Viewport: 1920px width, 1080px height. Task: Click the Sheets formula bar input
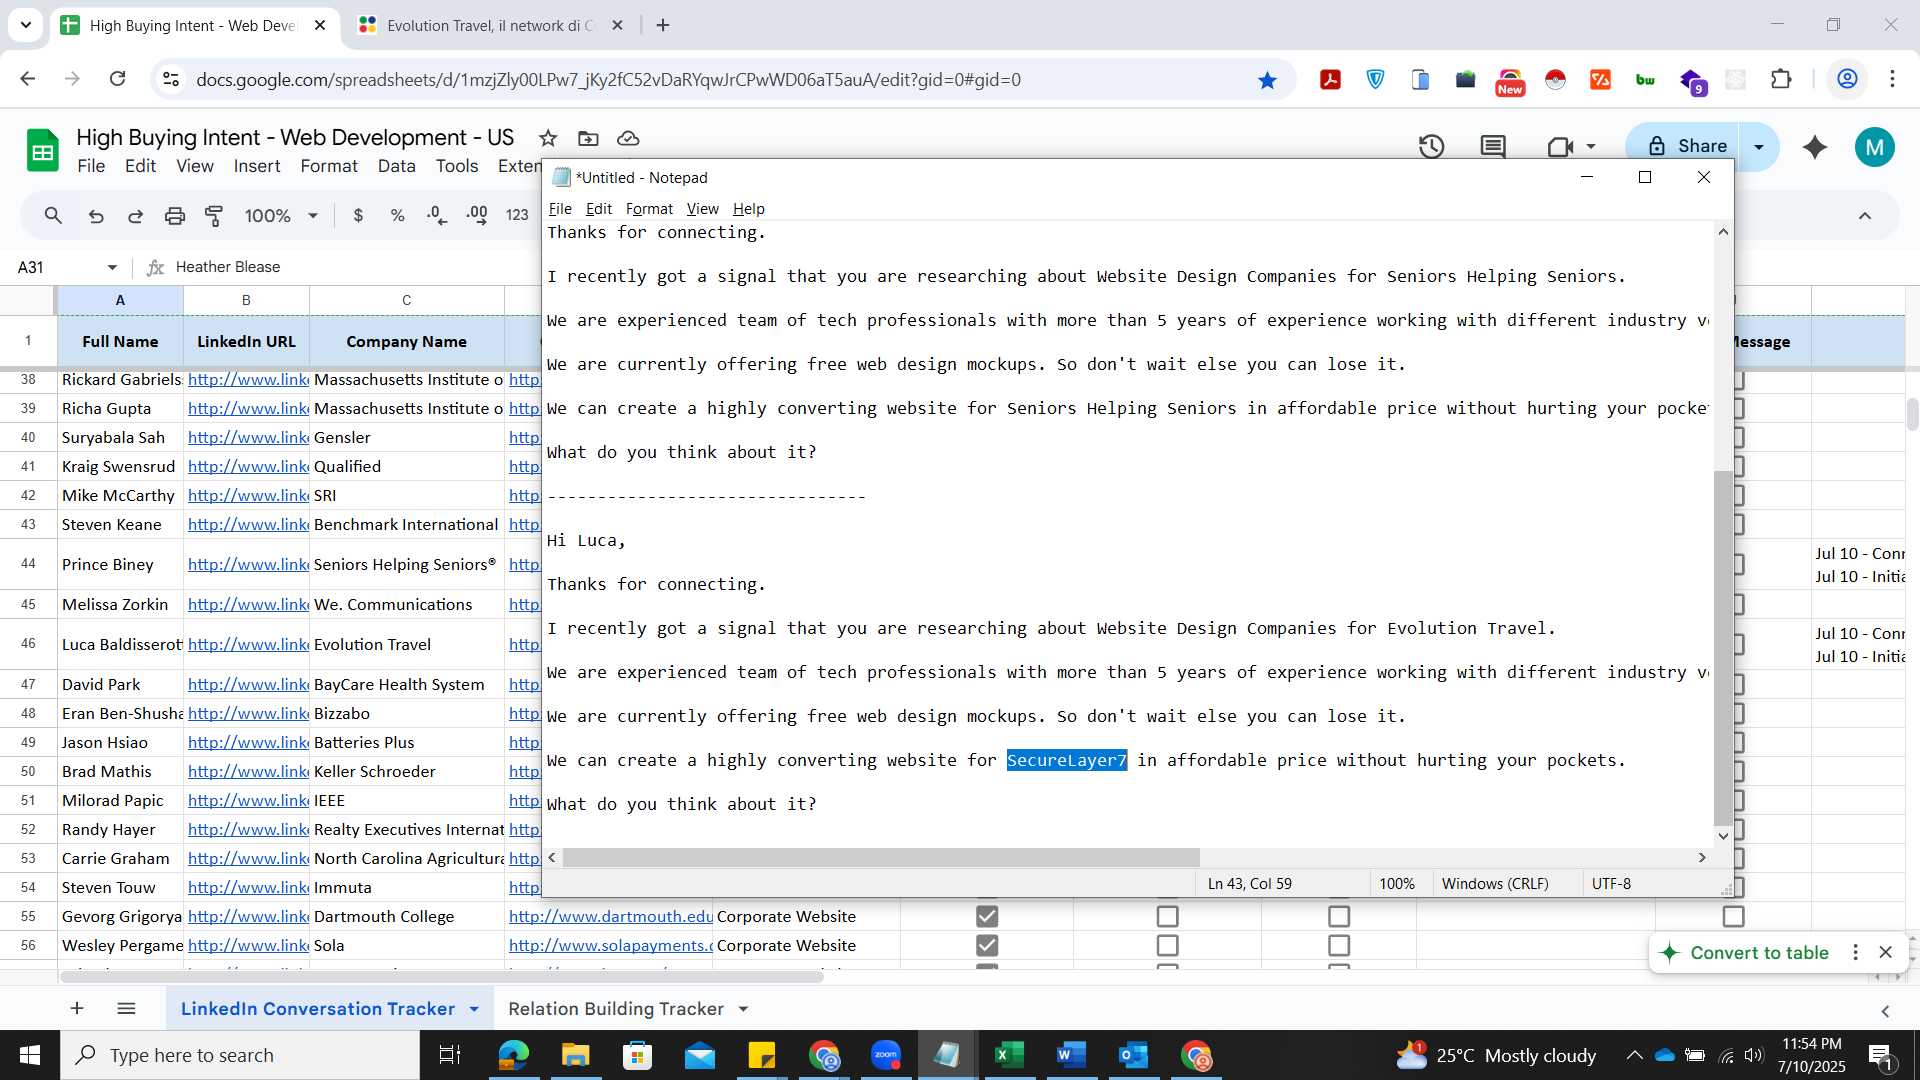[355, 267]
